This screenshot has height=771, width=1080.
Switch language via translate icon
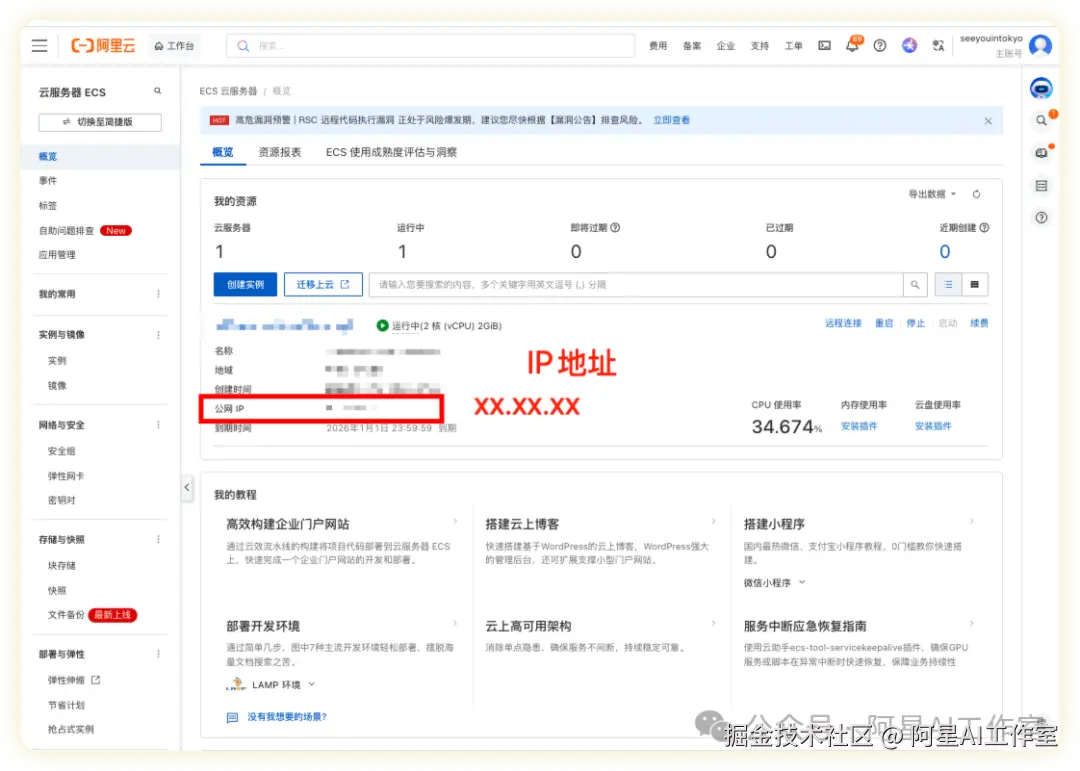938,45
